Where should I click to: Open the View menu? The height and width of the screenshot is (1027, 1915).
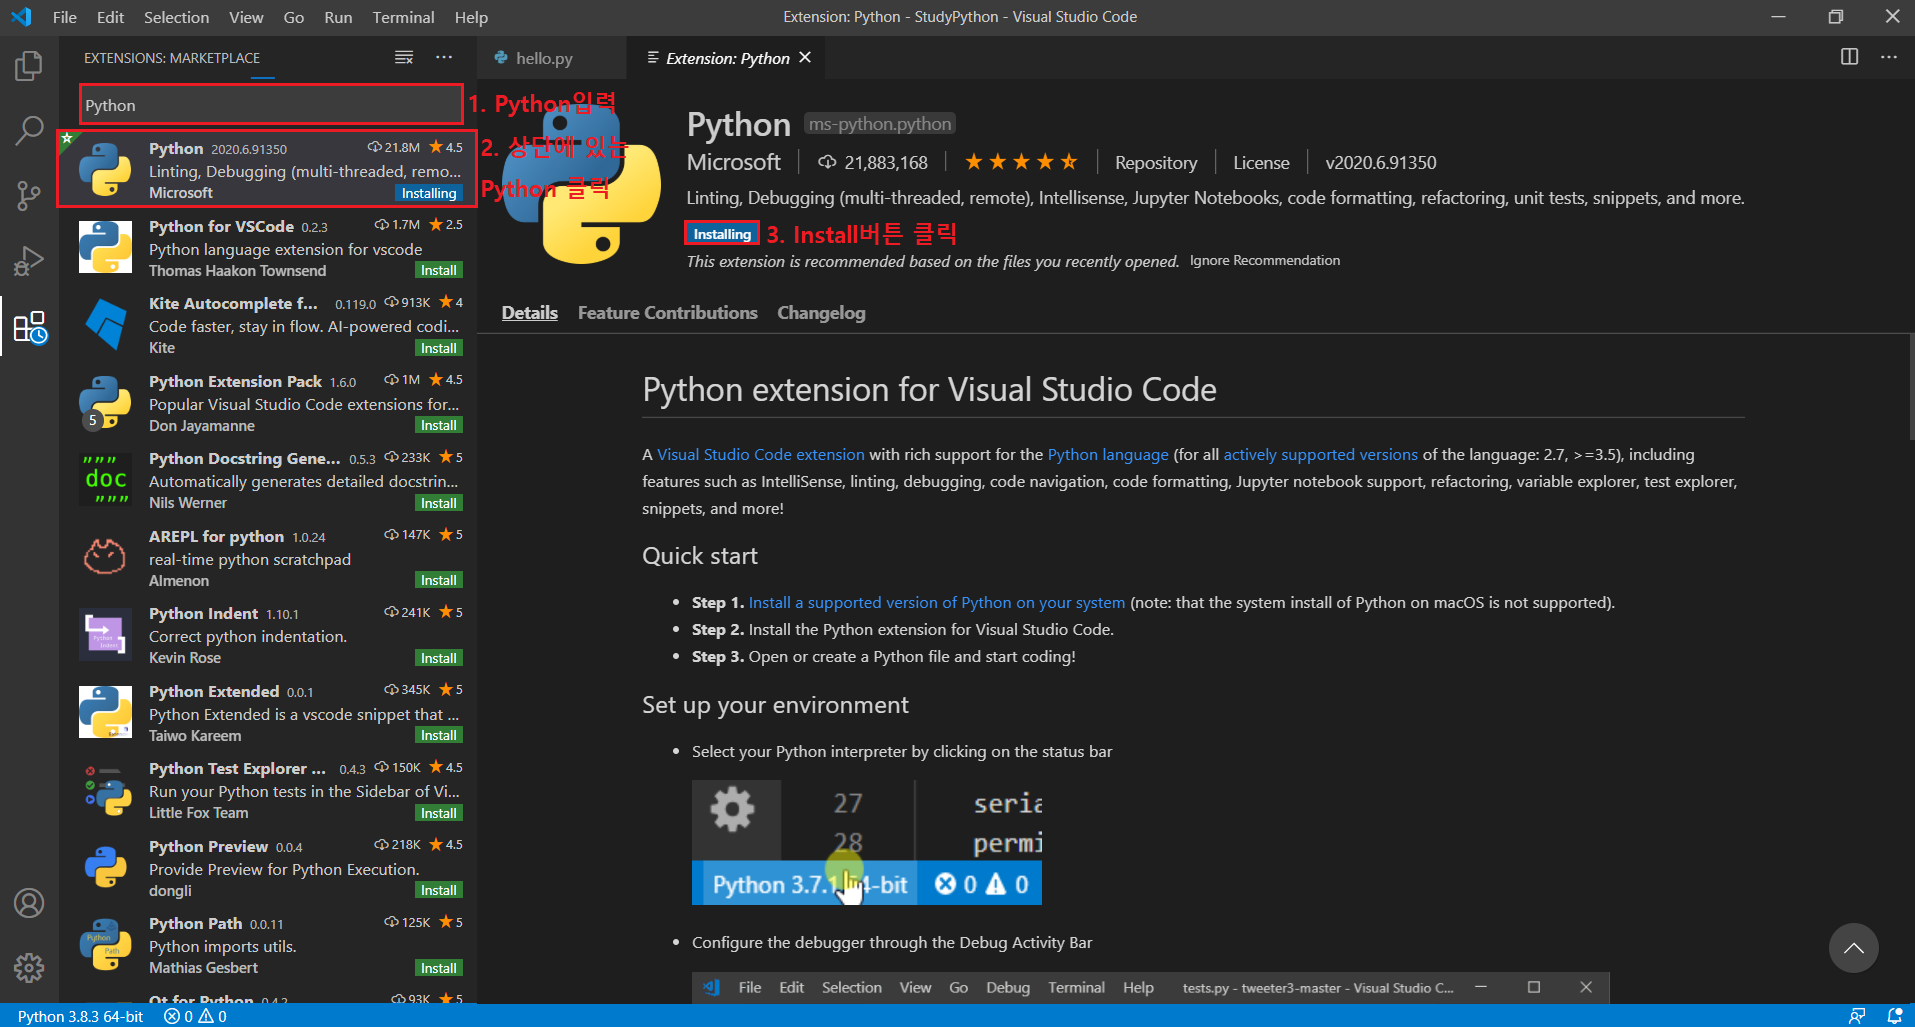pyautogui.click(x=246, y=17)
